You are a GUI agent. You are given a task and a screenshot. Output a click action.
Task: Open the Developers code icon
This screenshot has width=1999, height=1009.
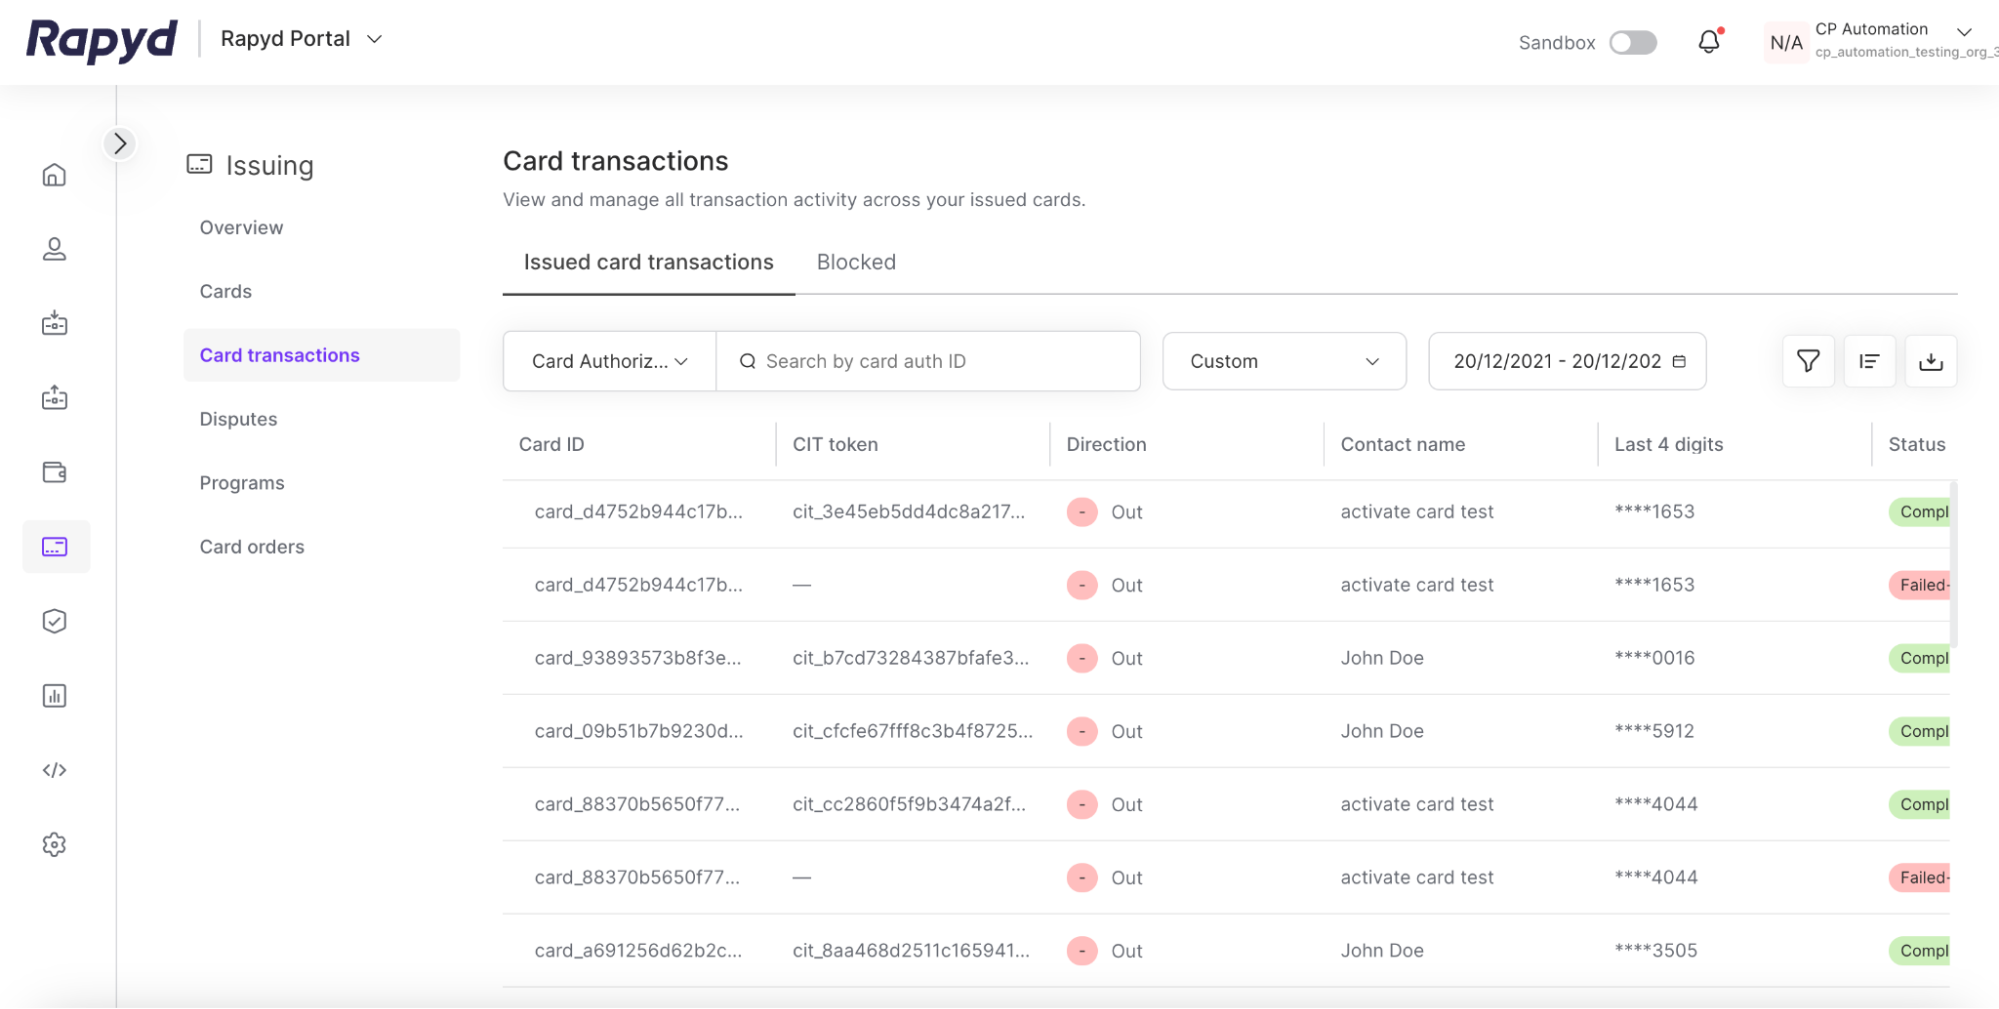click(x=55, y=770)
